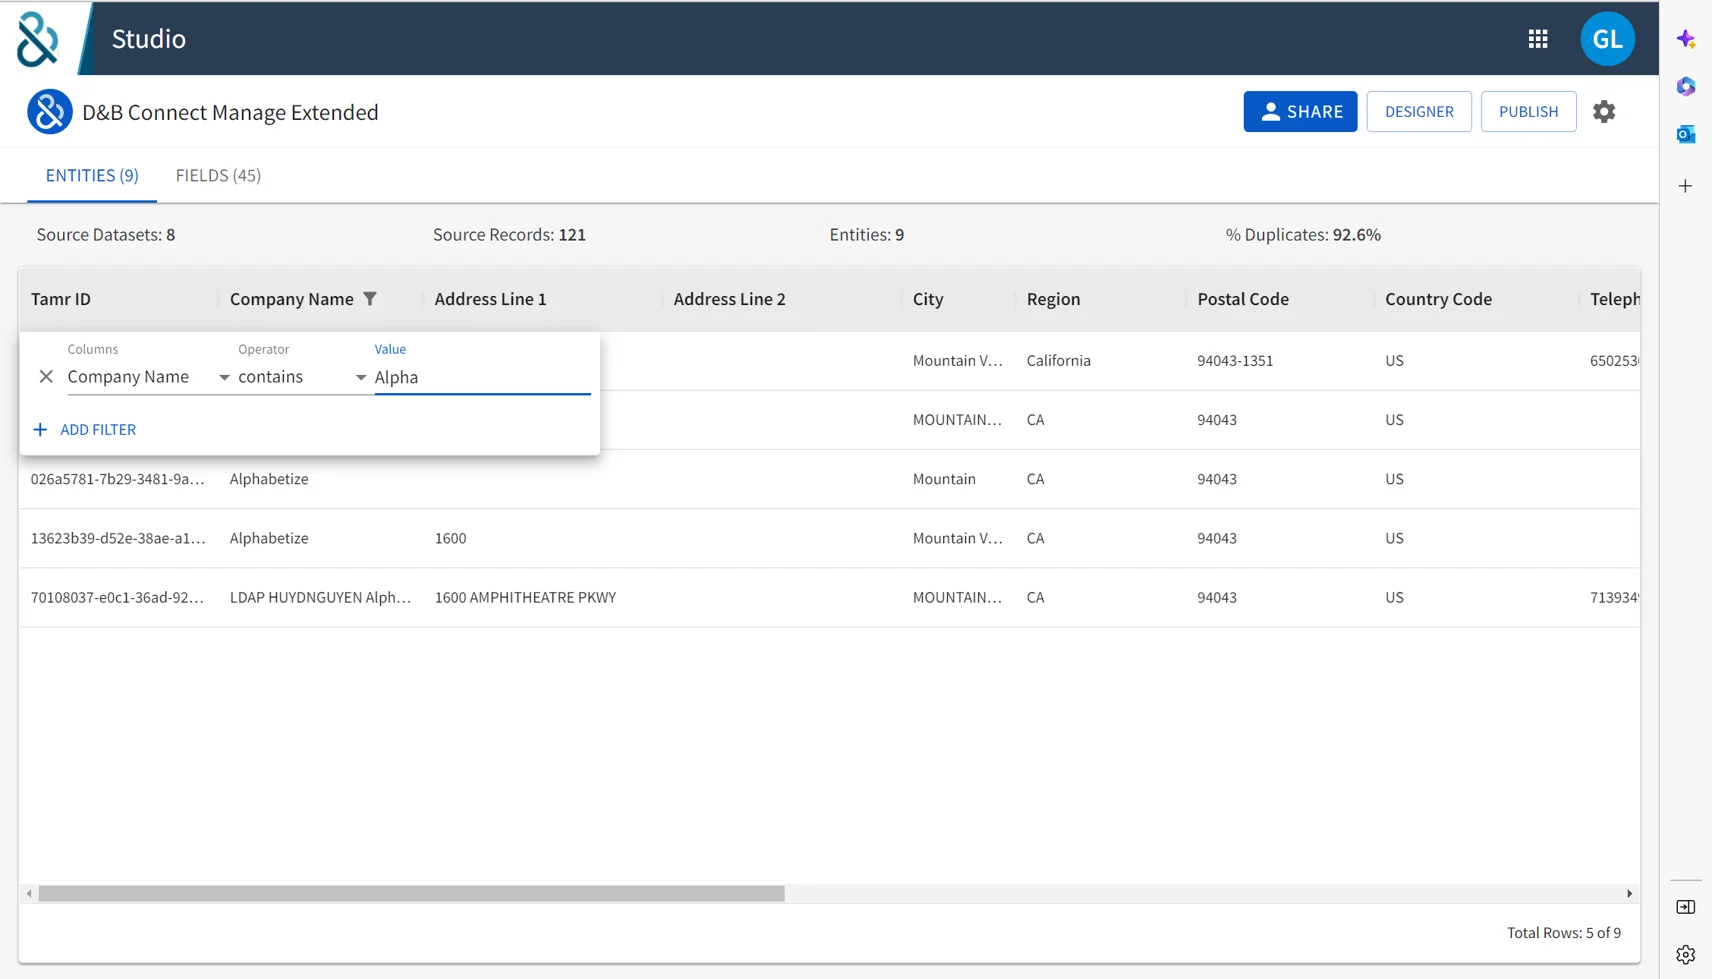Click Add Filter

tap(85, 430)
